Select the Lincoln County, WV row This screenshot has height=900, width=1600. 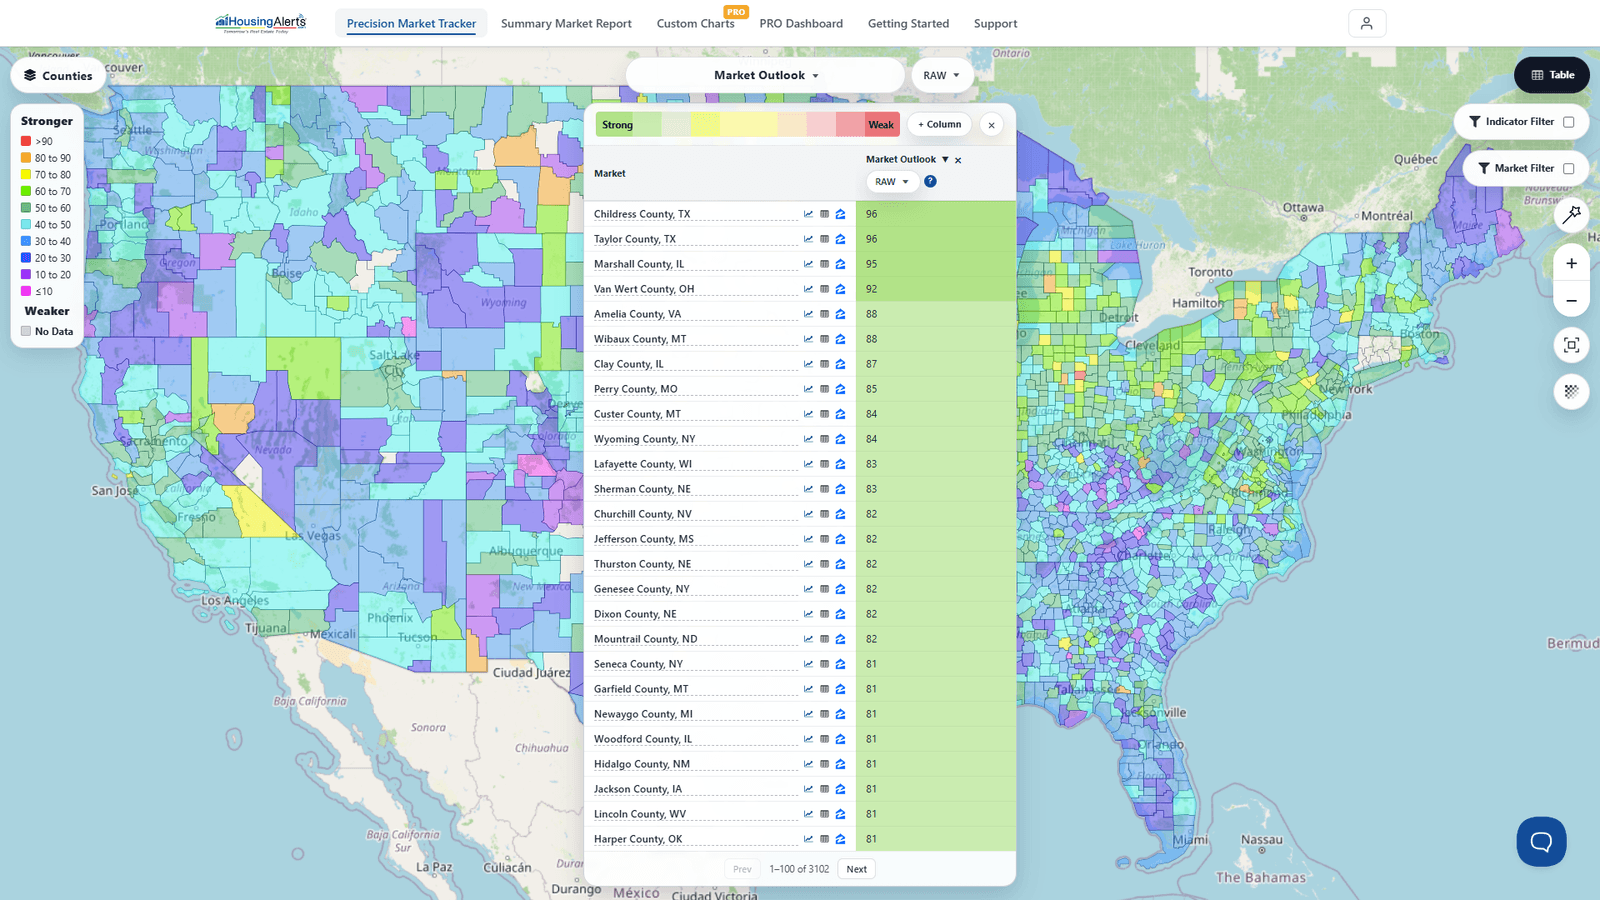(800, 814)
